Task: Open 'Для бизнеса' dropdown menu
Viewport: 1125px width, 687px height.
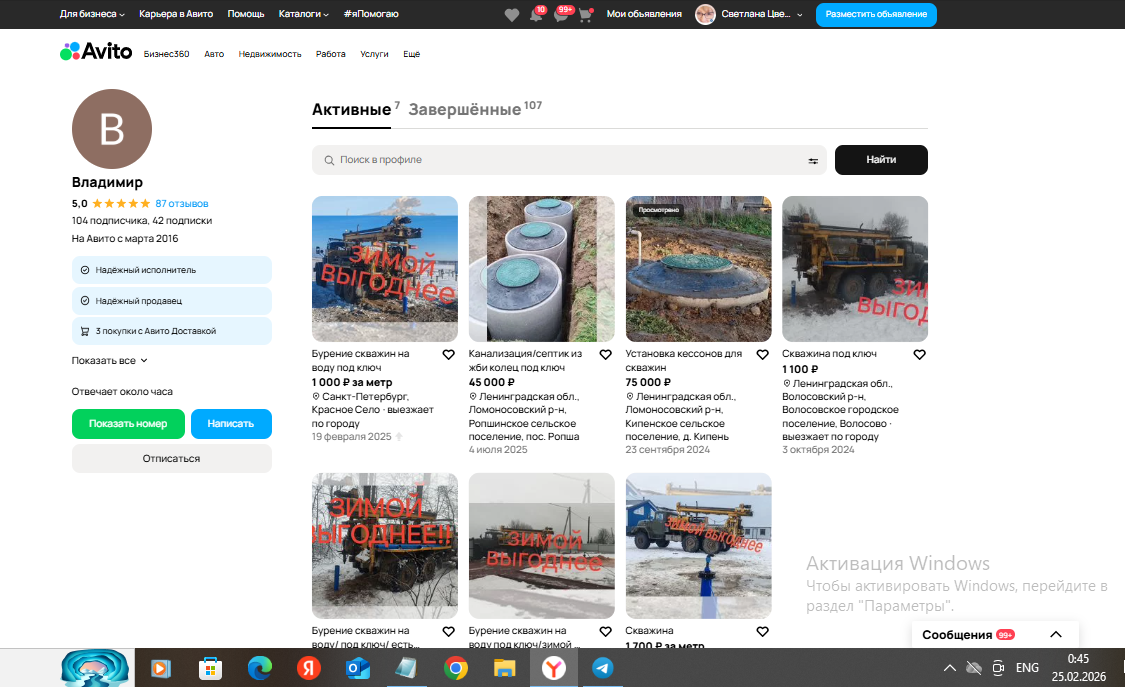Action: point(92,15)
